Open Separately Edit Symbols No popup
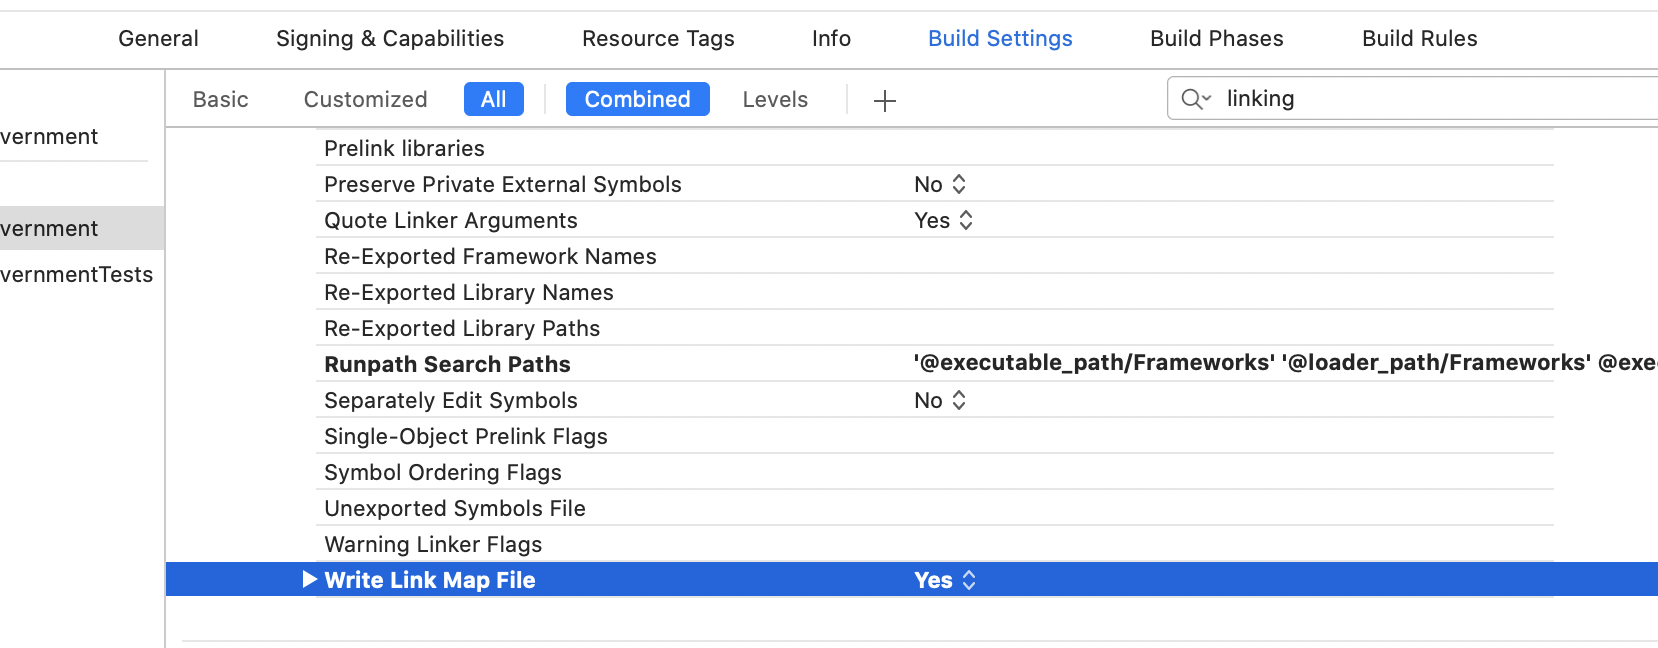 click(940, 400)
